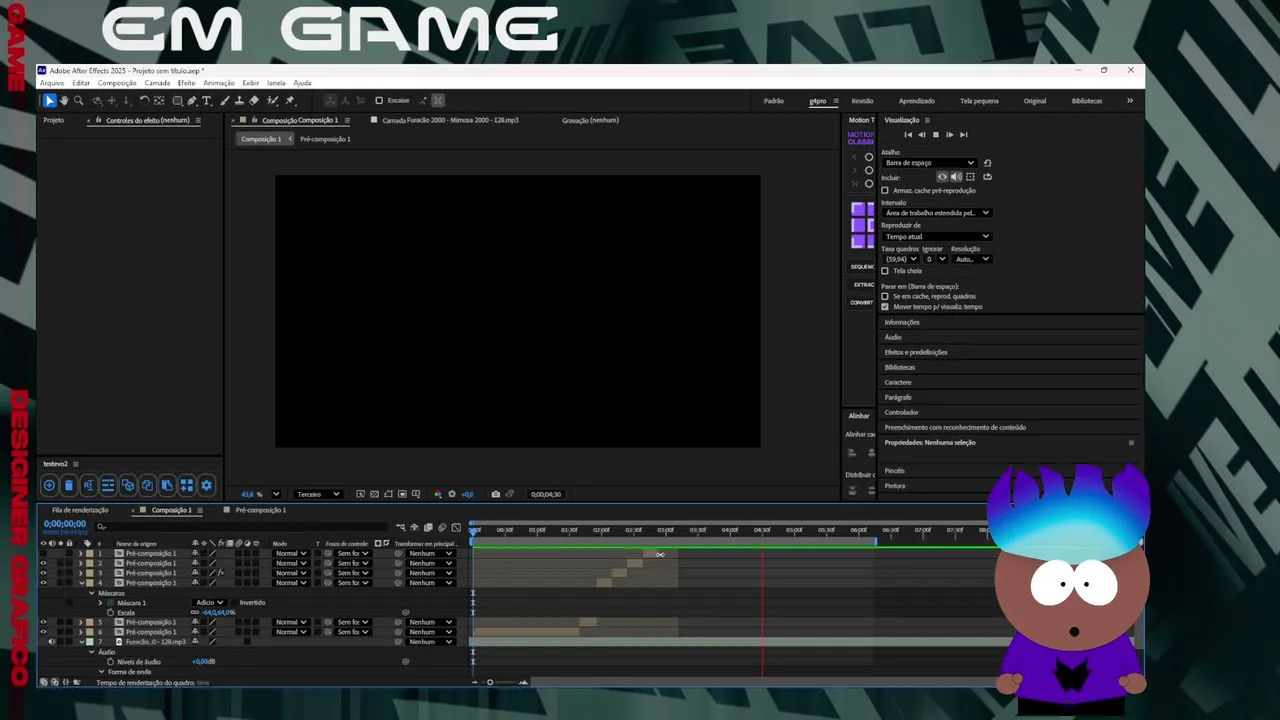Hide layer 2 Pré-composição 1 with eye
Image resolution: width=1280 pixels, height=720 pixels.
(x=43, y=563)
